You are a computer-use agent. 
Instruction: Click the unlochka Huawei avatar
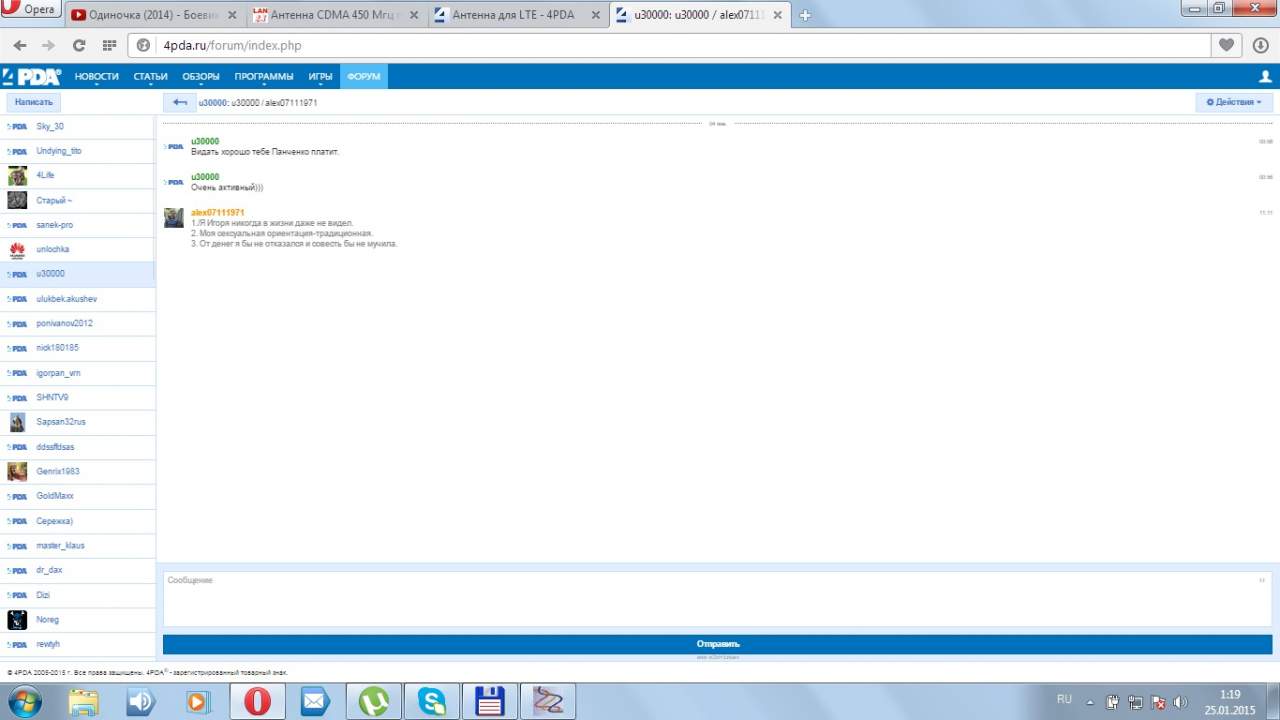tap(17, 249)
